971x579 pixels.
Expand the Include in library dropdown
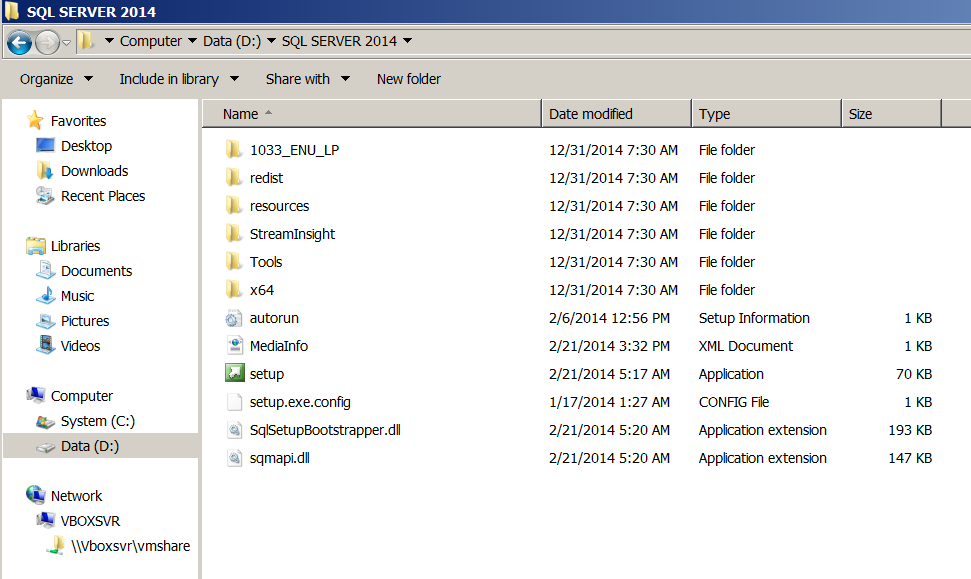(x=179, y=79)
